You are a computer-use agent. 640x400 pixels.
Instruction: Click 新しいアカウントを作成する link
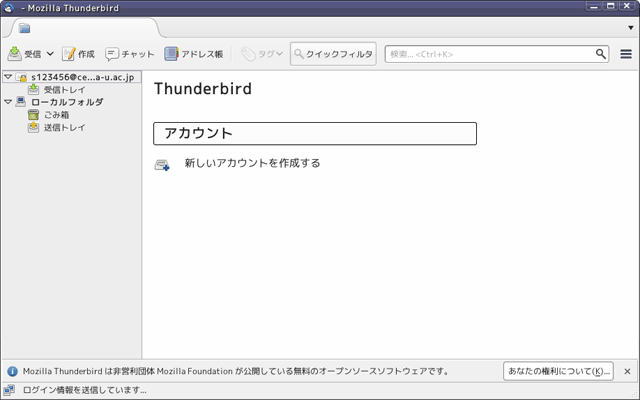[252, 163]
